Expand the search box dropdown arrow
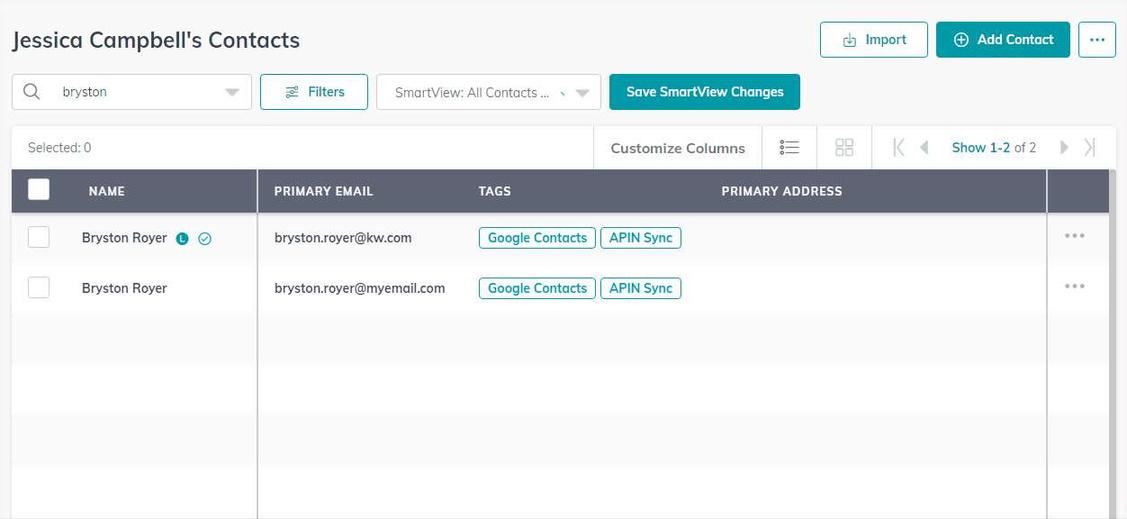Image resolution: width=1127 pixels, height=519 pixels. [x=232, y=93]
